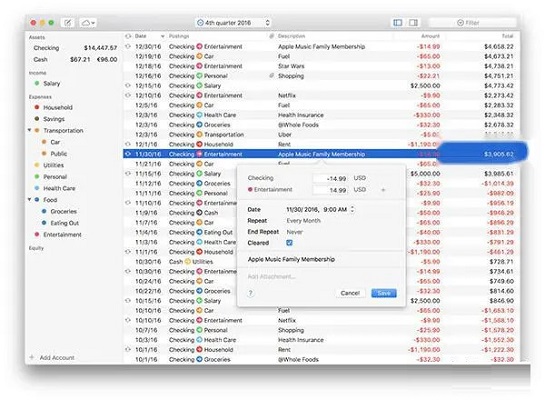Select the Utilities category in sidebar

53,165
